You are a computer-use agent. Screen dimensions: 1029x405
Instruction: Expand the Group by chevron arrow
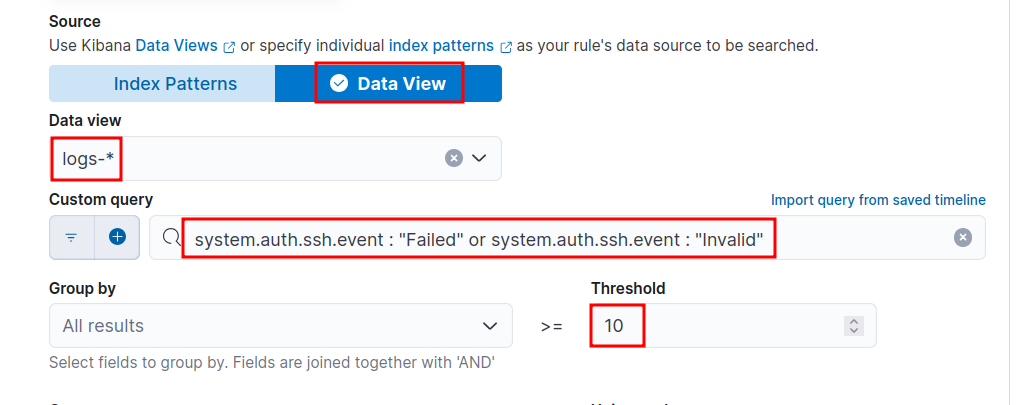click(x=490, y=326)
